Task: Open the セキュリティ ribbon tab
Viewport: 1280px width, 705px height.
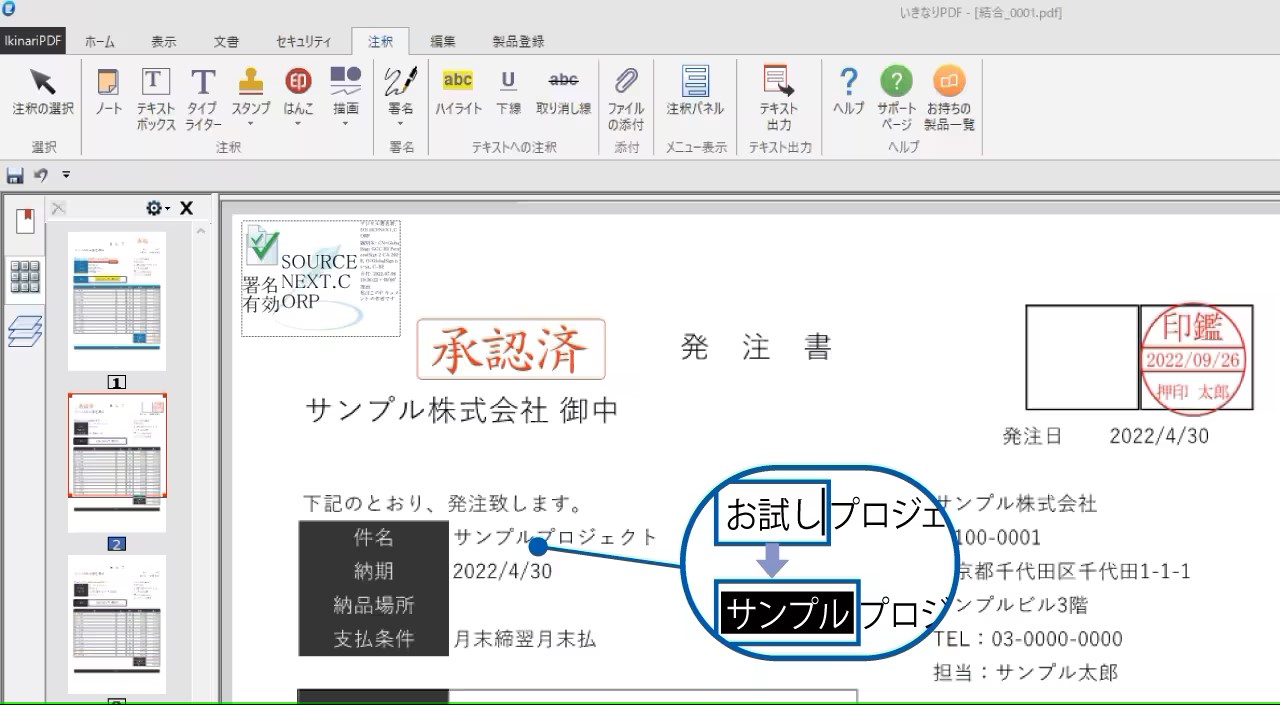Action: (303, 41)
